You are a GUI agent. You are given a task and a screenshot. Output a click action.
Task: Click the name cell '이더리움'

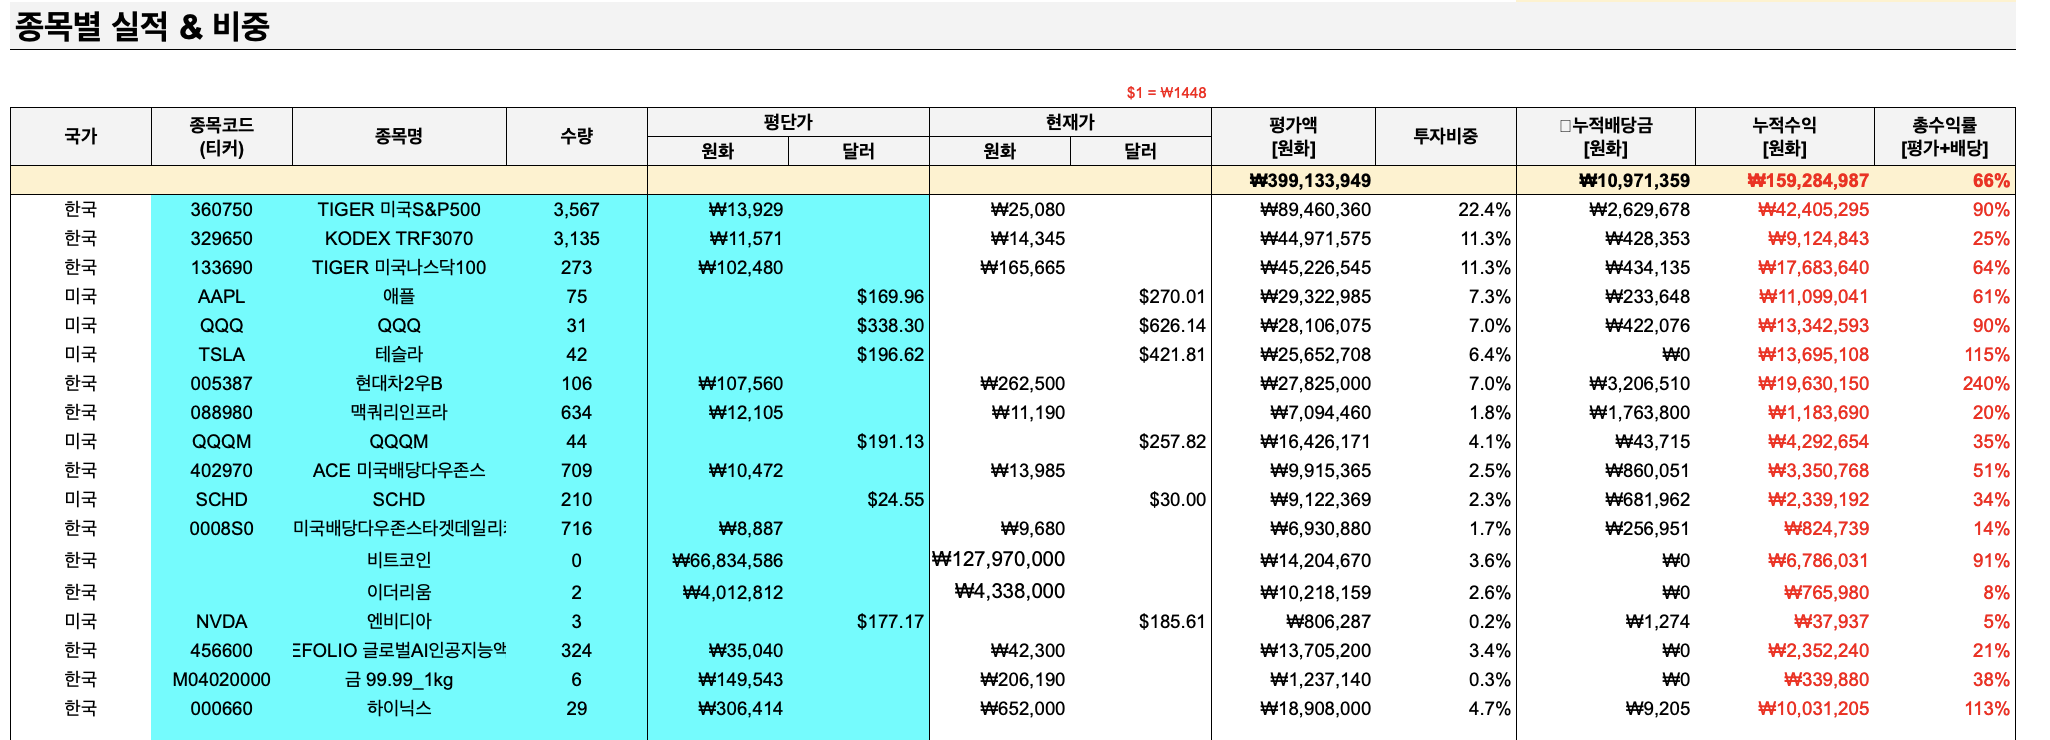pos(399,592)
